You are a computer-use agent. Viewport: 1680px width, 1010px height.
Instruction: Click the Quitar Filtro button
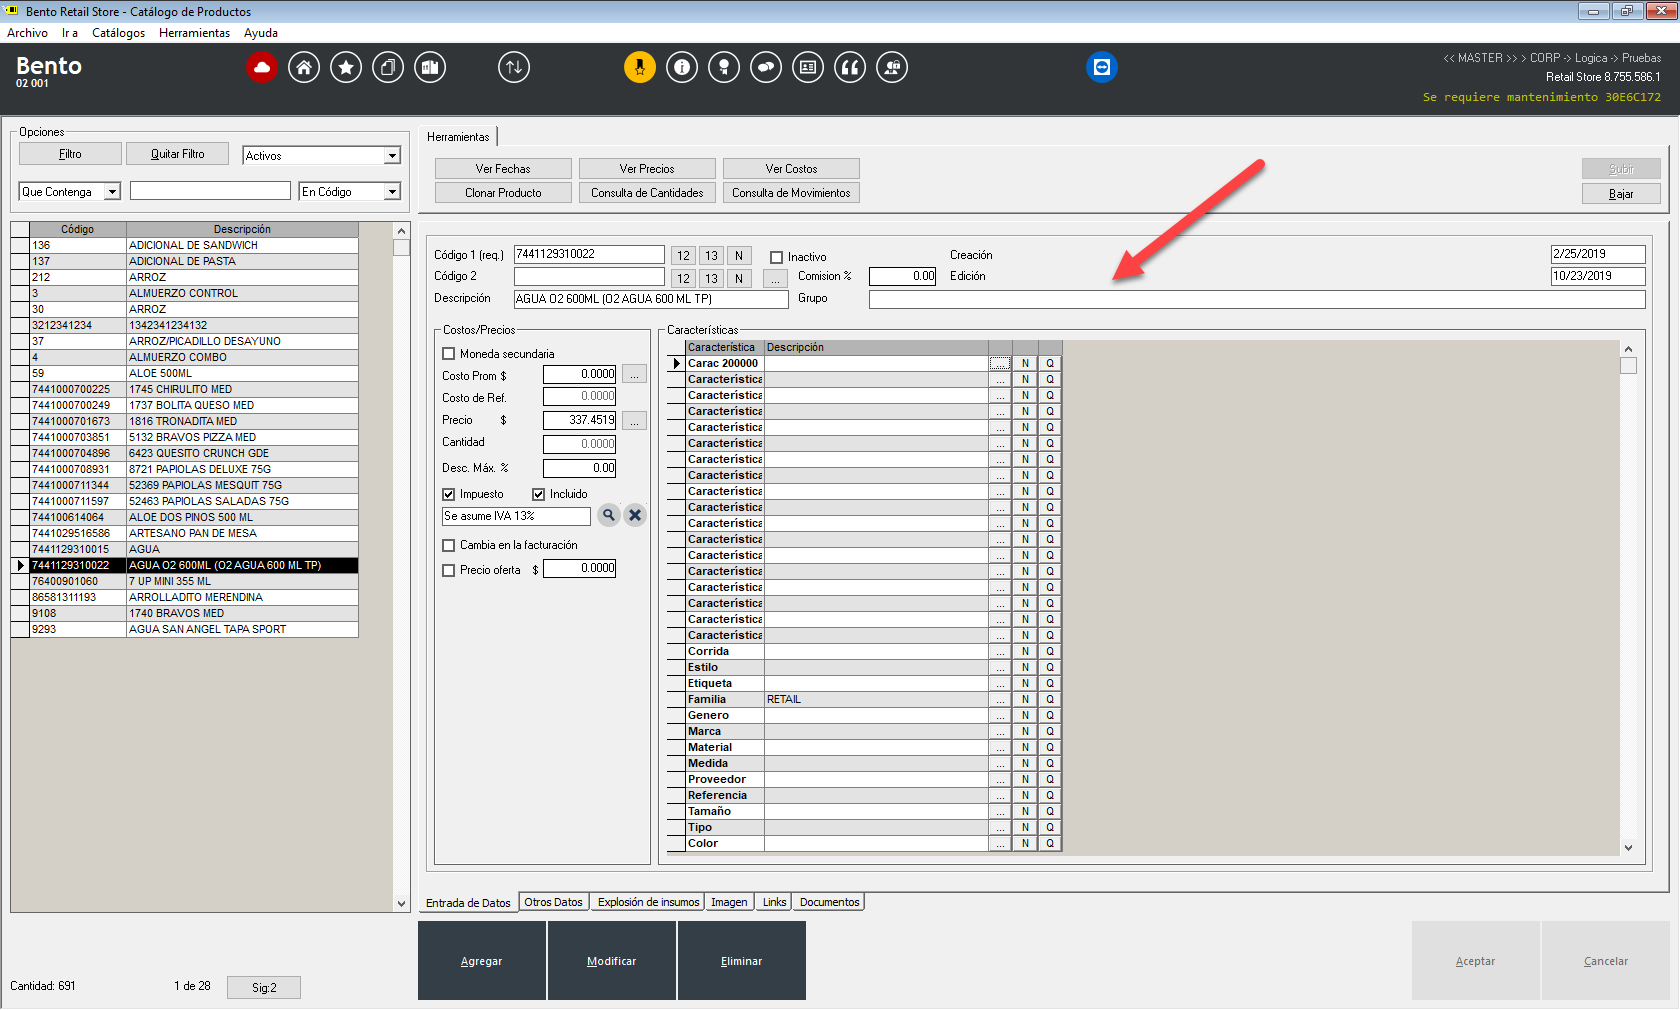177,154
